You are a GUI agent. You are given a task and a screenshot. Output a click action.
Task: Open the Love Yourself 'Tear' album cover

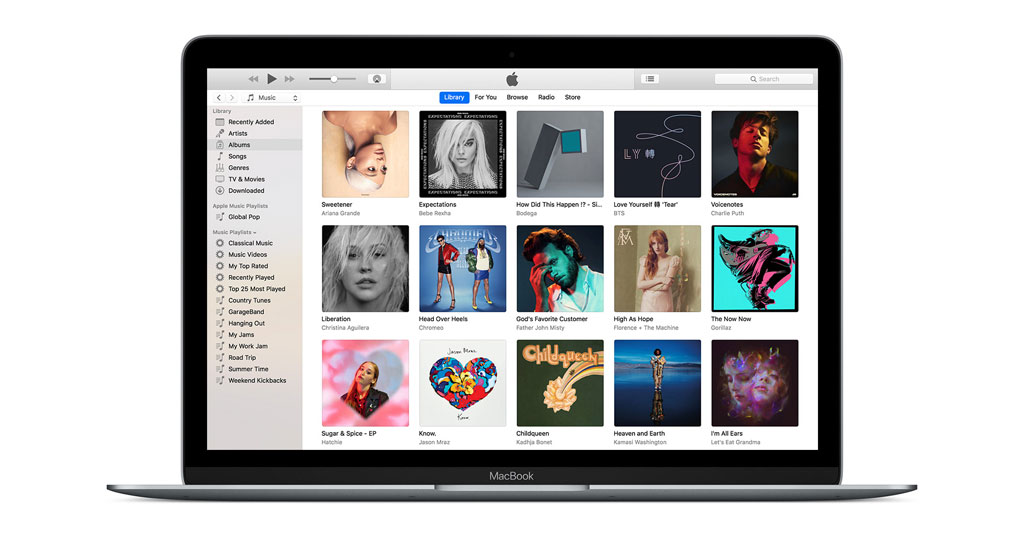(657, 154)
